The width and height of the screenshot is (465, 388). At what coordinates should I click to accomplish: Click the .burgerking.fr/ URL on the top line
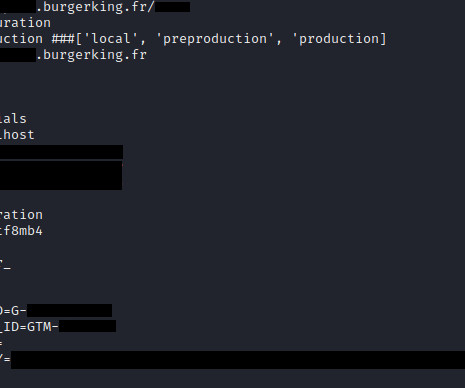95,7
